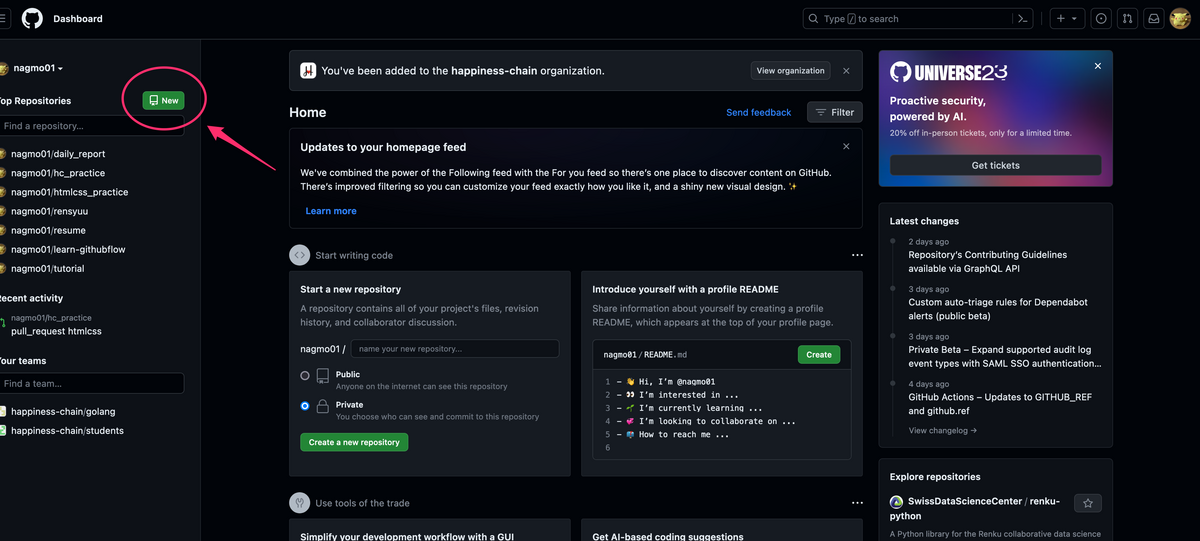Click the Get tickets button

[995, 165]
